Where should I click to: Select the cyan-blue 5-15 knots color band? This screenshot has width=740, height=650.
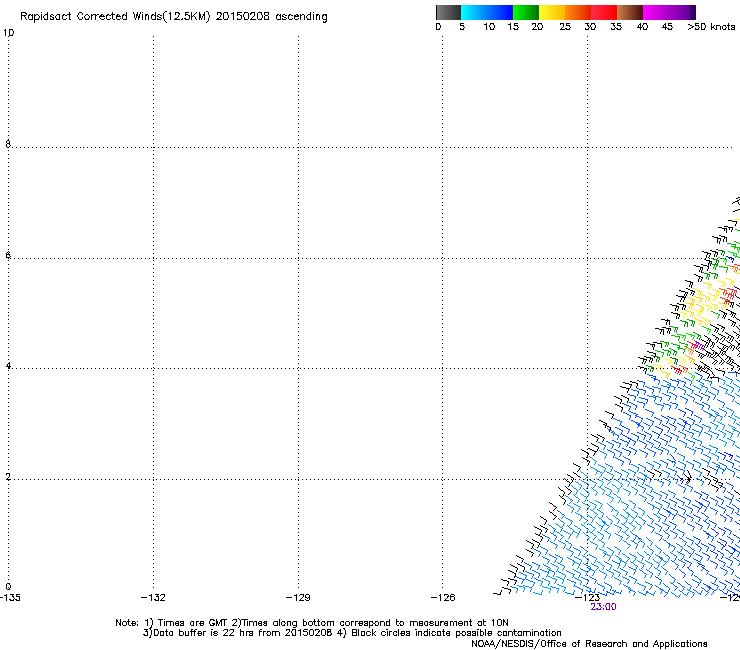(x=487, y=12)
